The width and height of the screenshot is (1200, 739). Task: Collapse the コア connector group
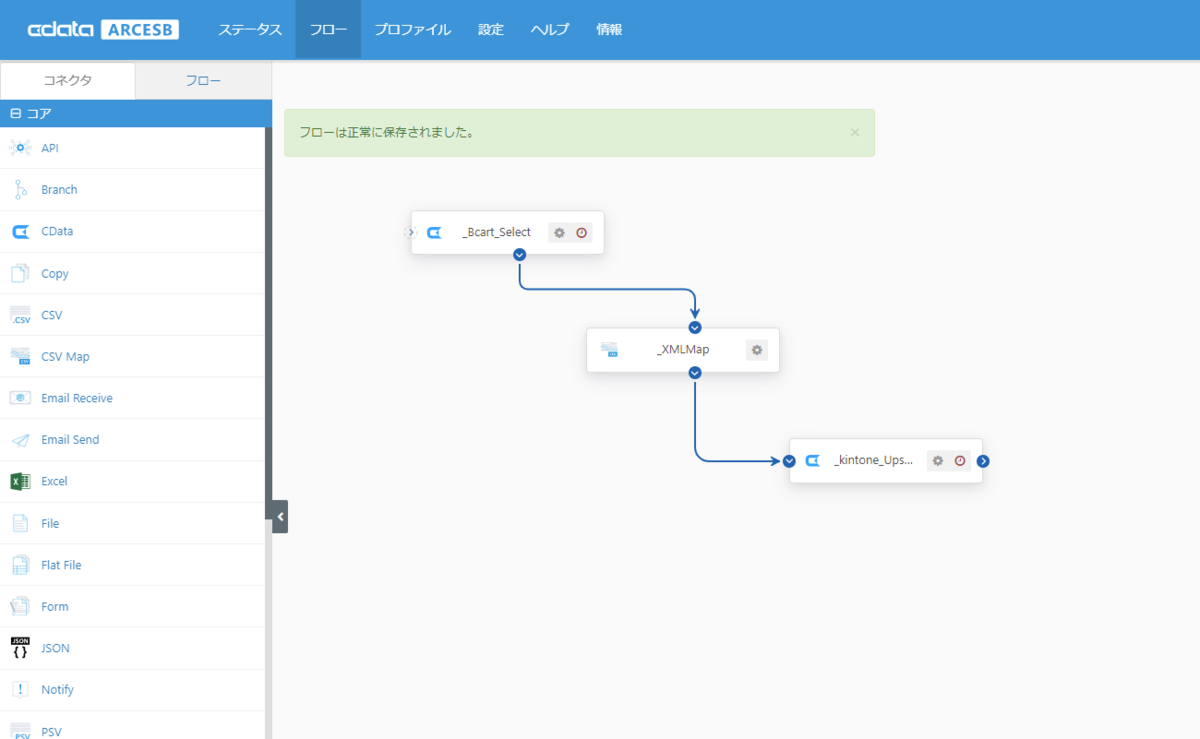point(15,114)
